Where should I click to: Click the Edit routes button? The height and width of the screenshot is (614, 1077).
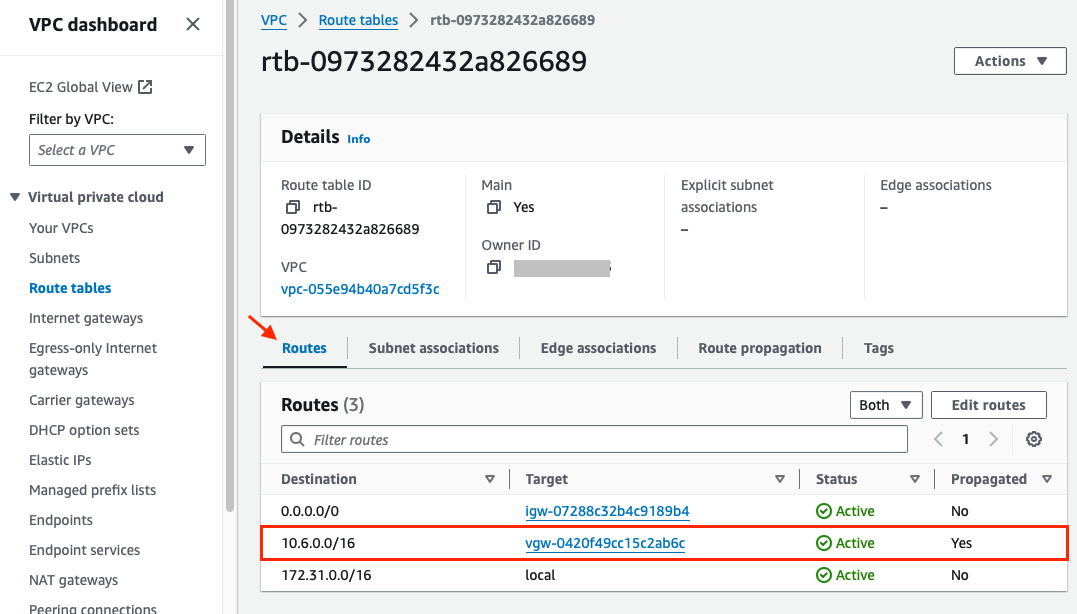pyautogui.click(x=988, y=405)
